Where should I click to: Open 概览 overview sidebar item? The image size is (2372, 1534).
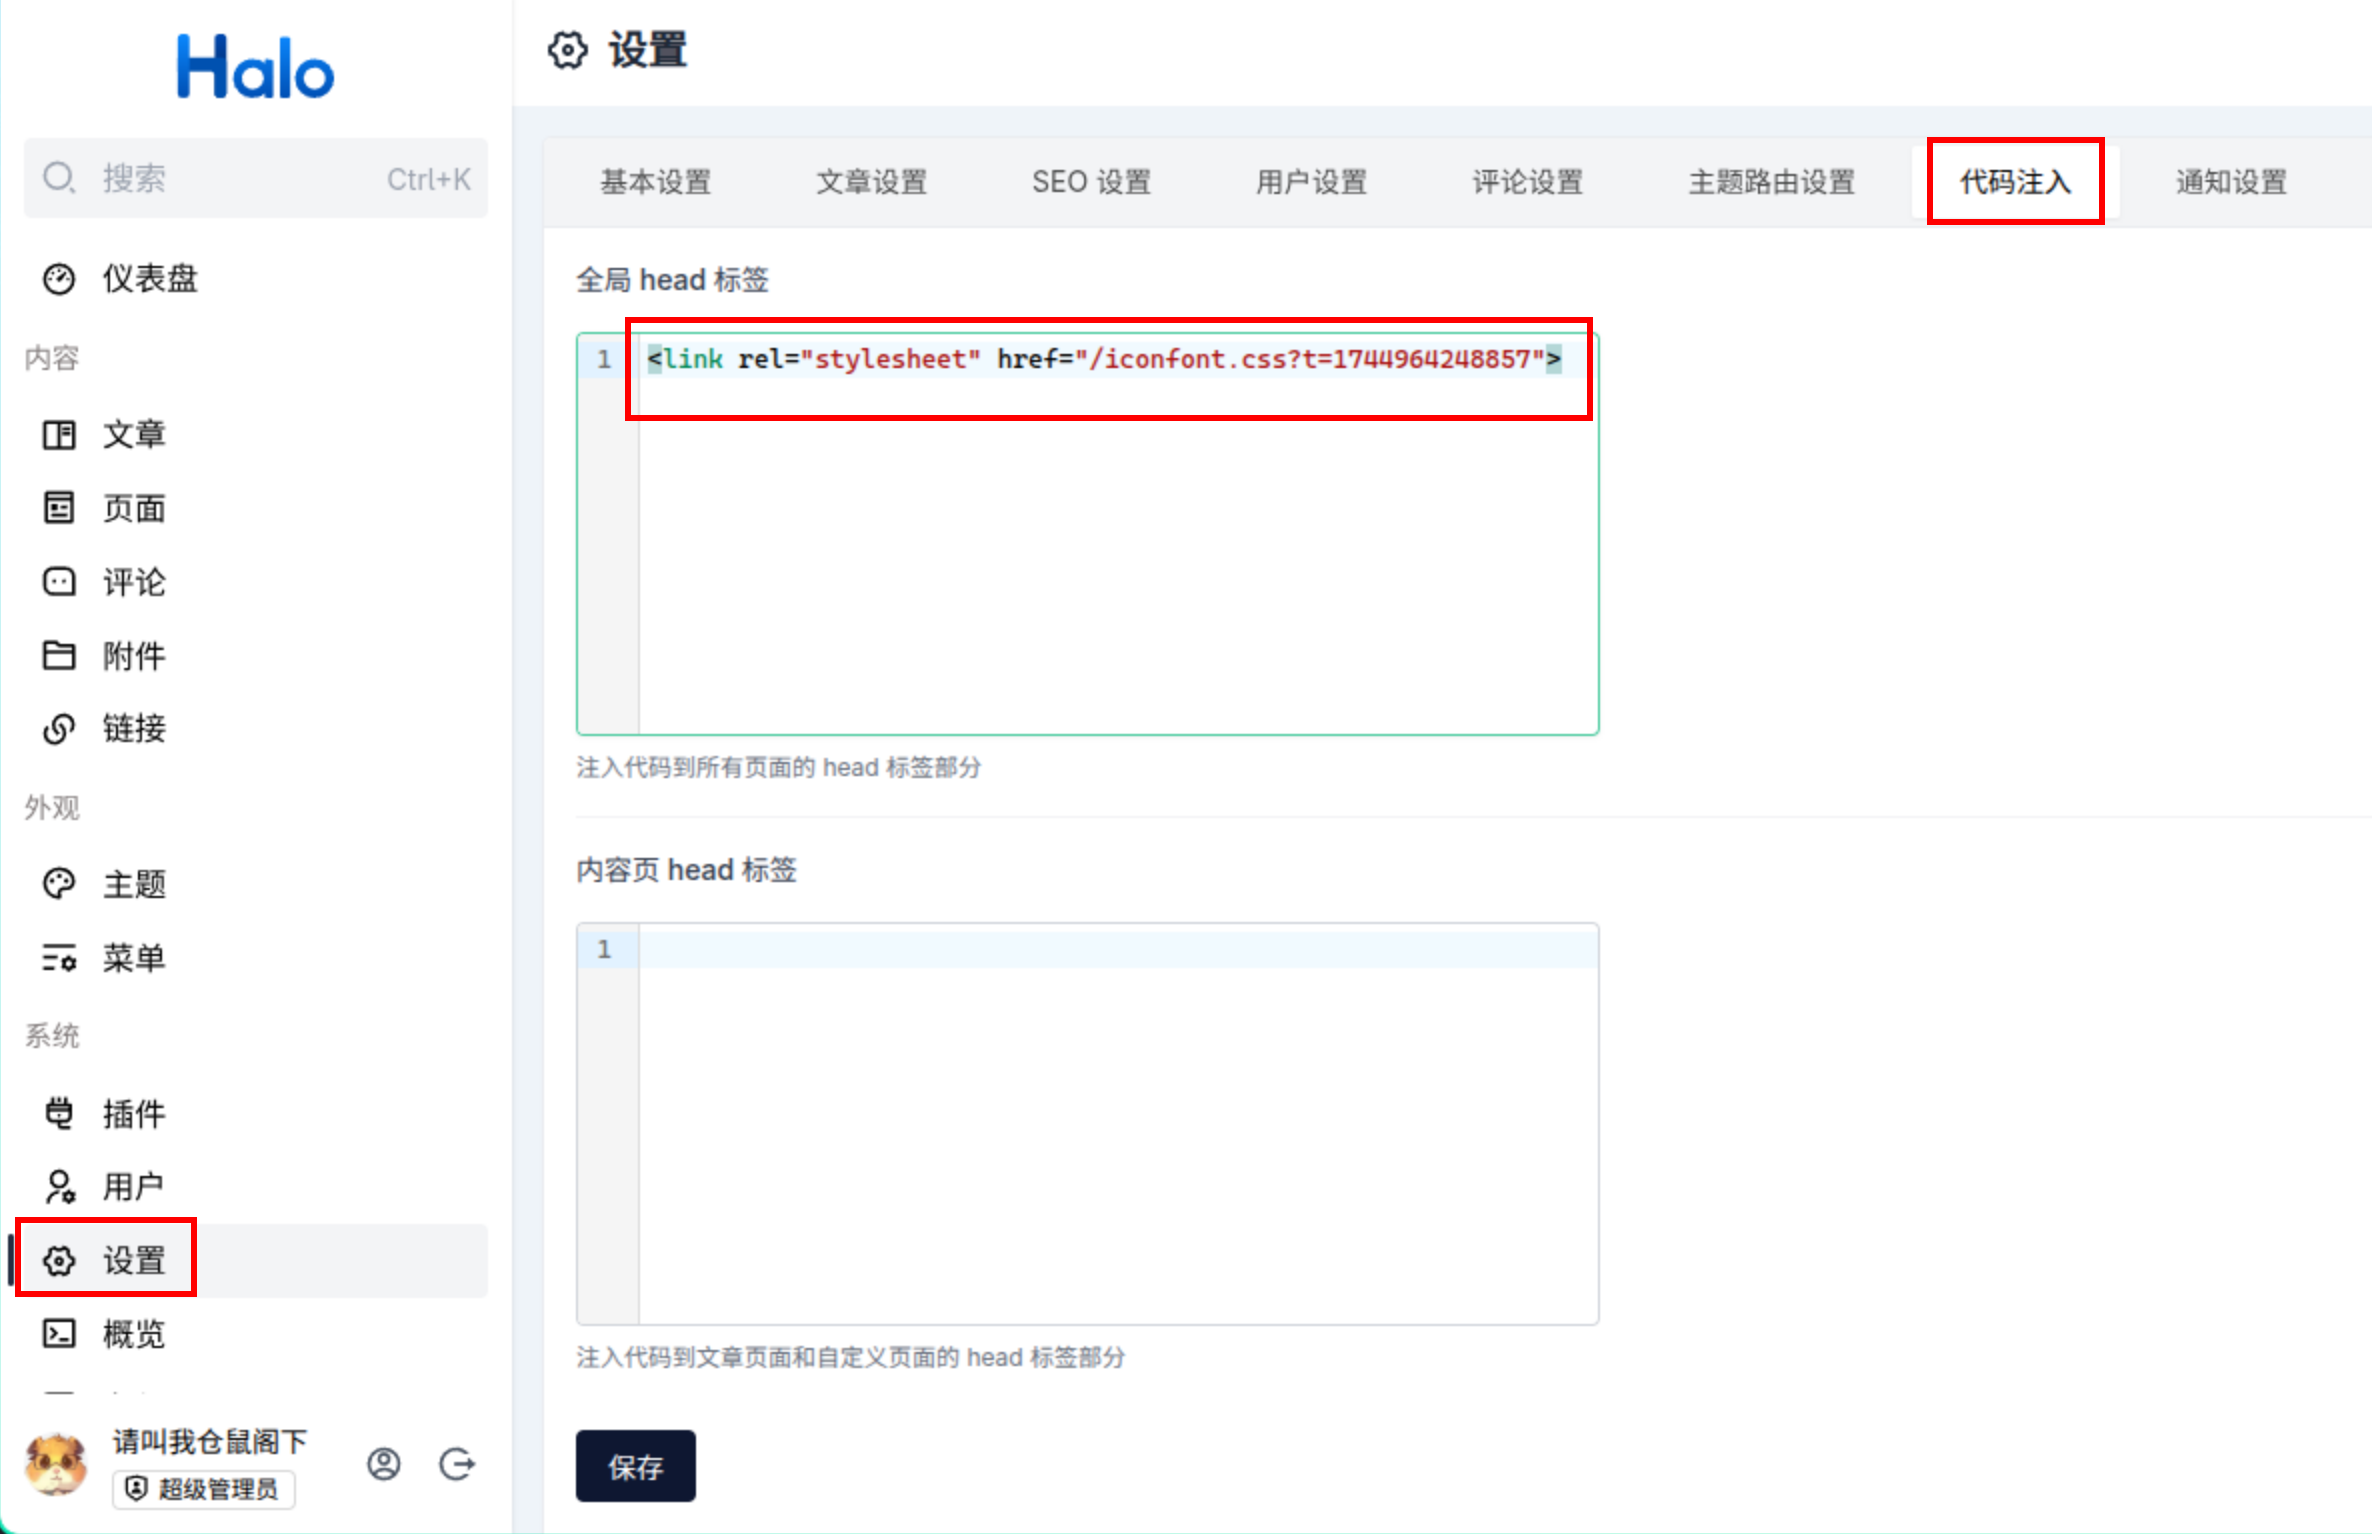pyautogui.click(x=133, y=1334)
